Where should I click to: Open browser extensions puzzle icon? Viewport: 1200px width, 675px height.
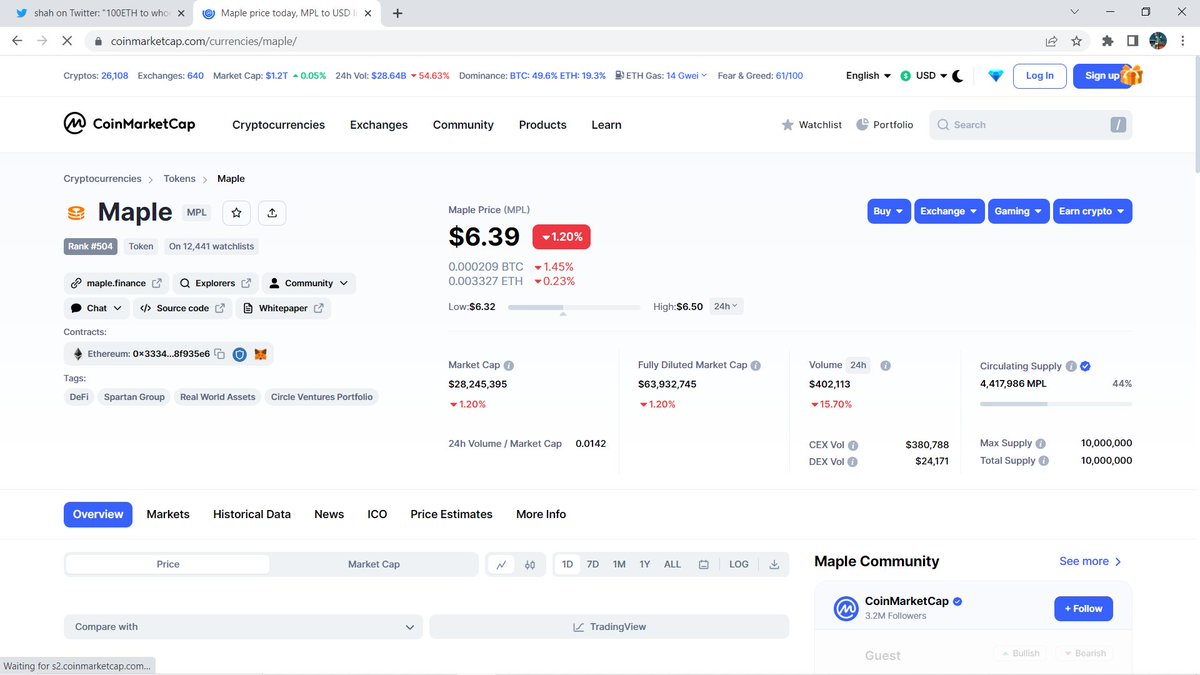click(x=1107, y=41)
